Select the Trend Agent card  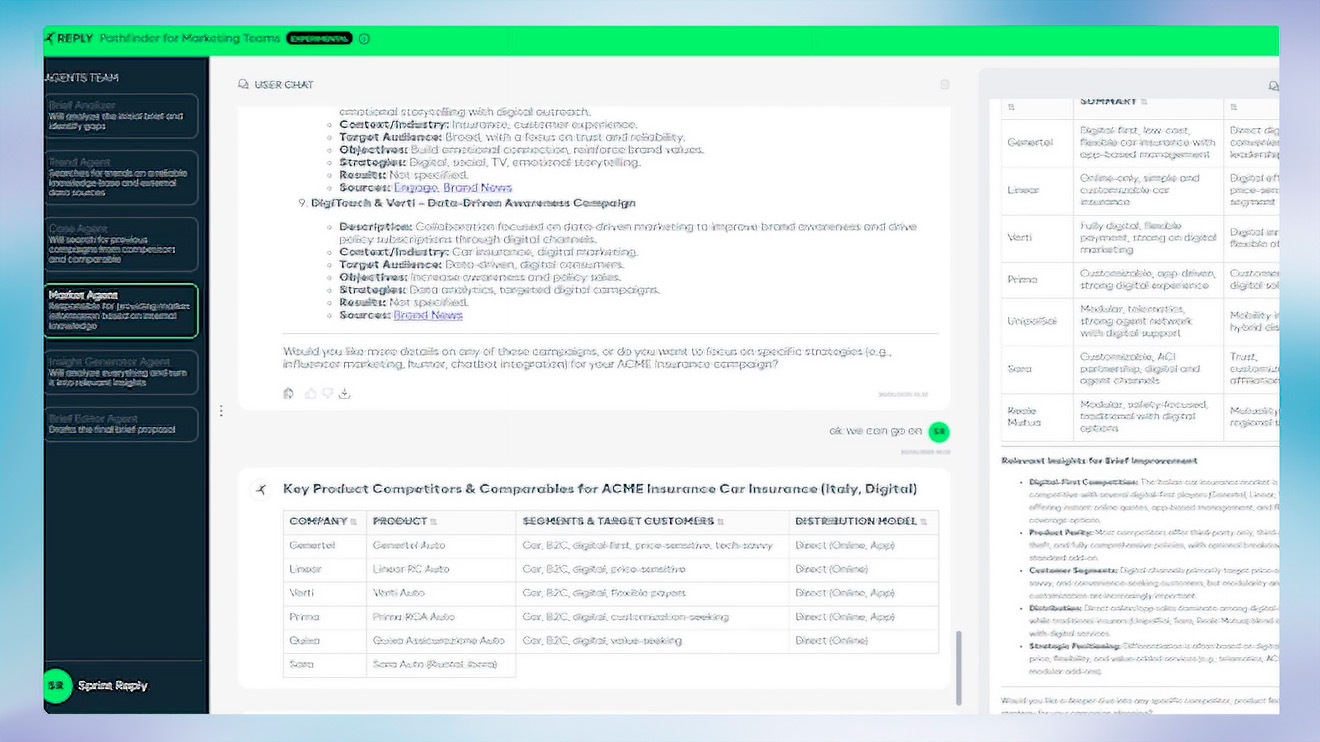(120, 178)
